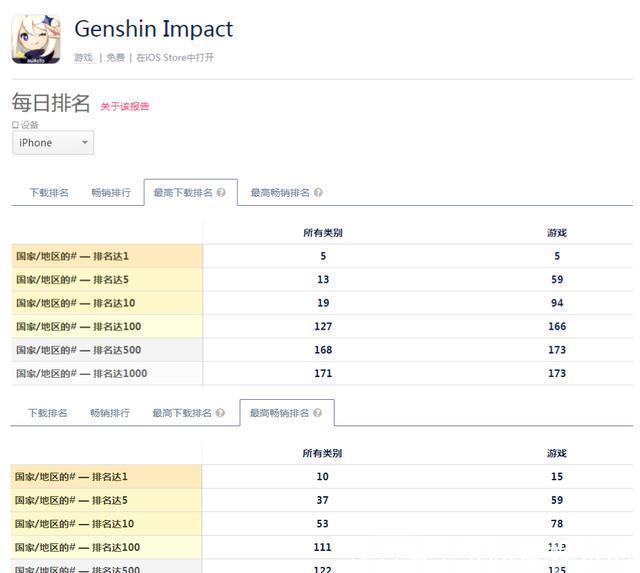This screenshot has width=640, height=573.
Task: Click value 111 in grossing table
Action: coord(322,547)
